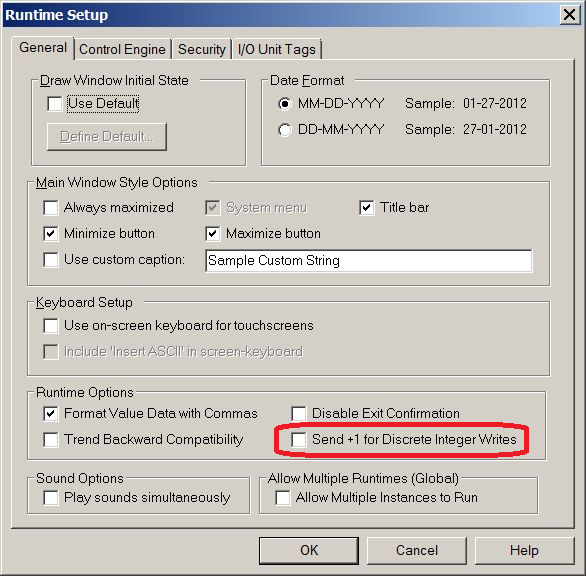Select the I/O Unit Tags tab

click(277, 49)
